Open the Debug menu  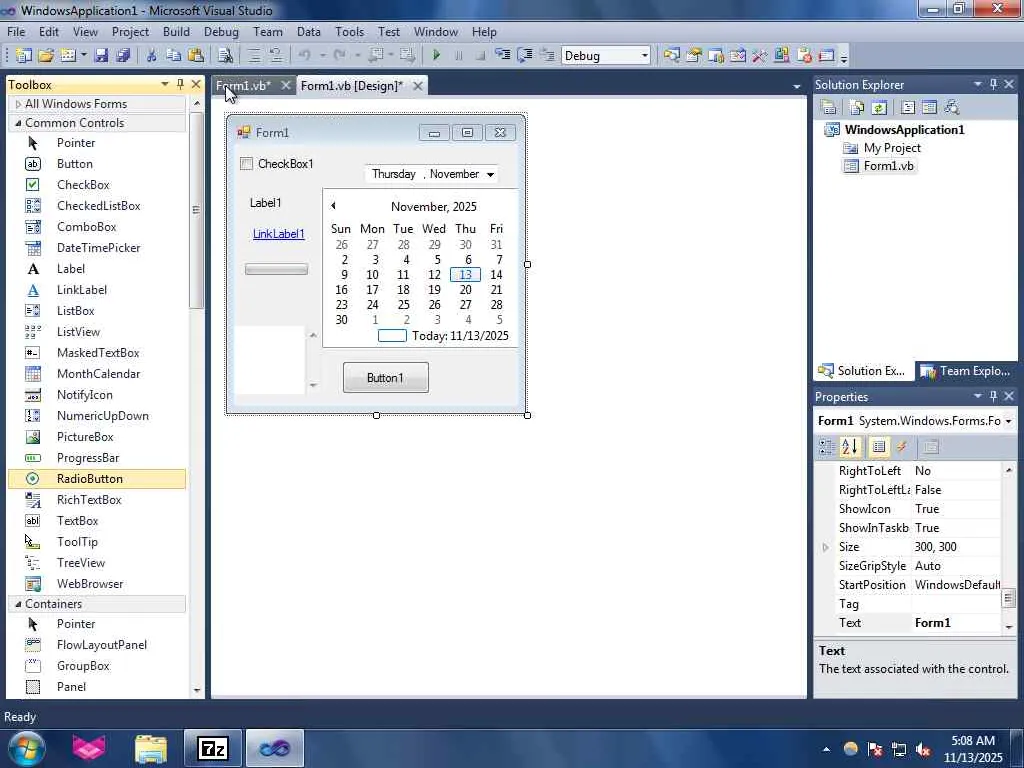221,31
